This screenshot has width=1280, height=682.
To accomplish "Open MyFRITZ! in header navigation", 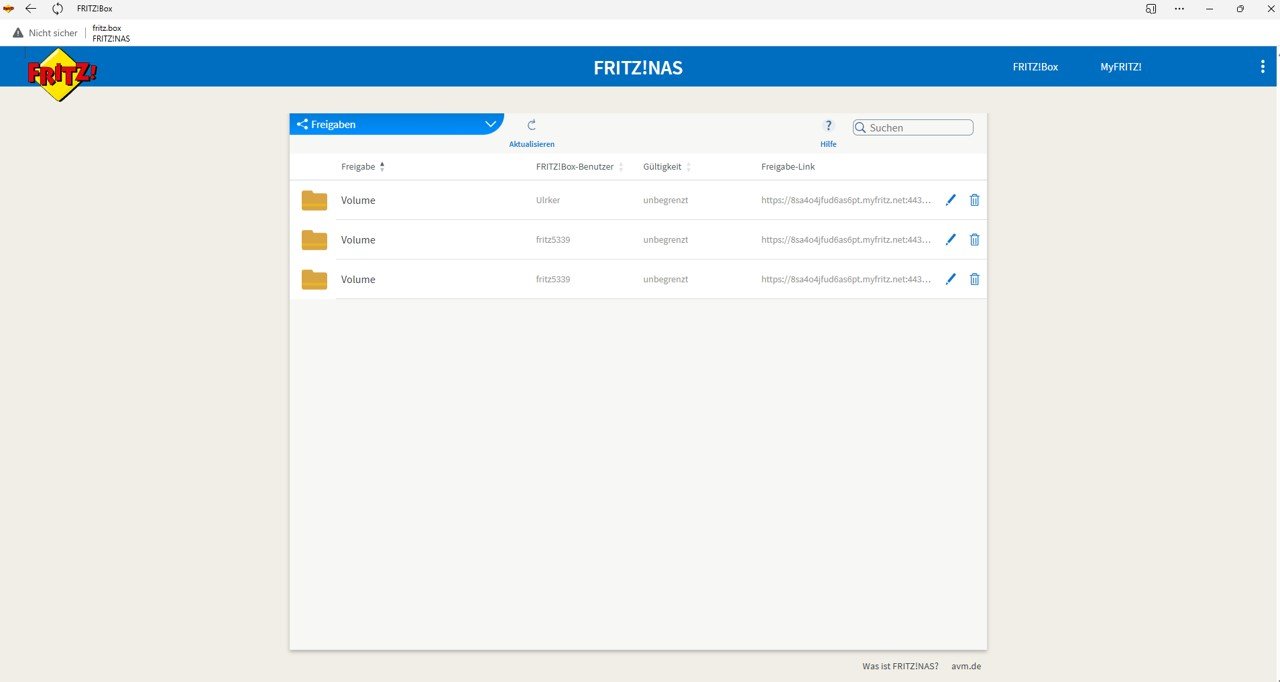I will click(x=1121, y=67).
